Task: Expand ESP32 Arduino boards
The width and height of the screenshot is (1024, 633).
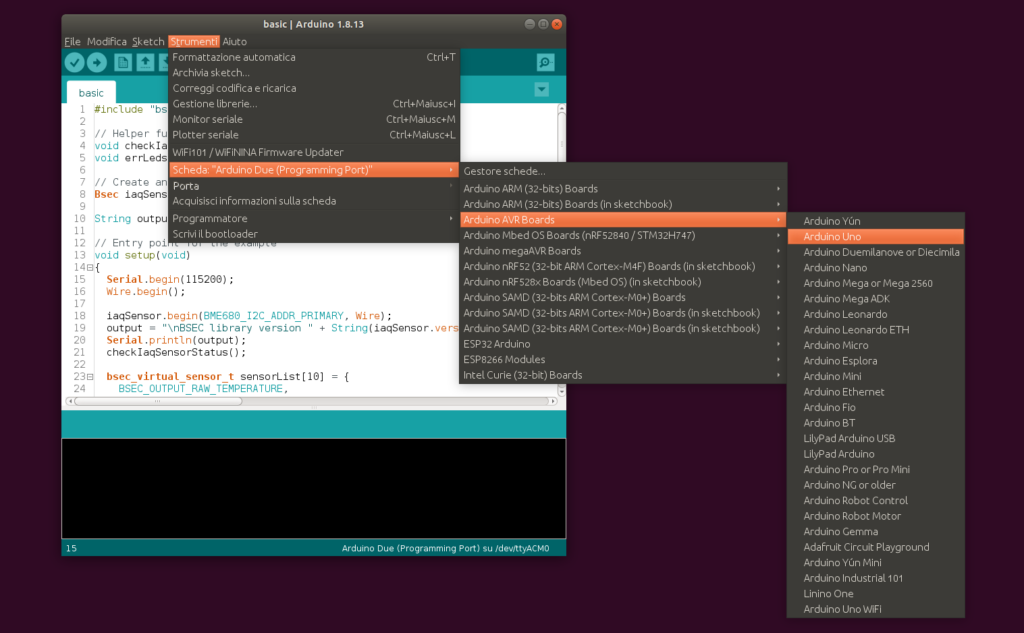Action: pos(623,344)
